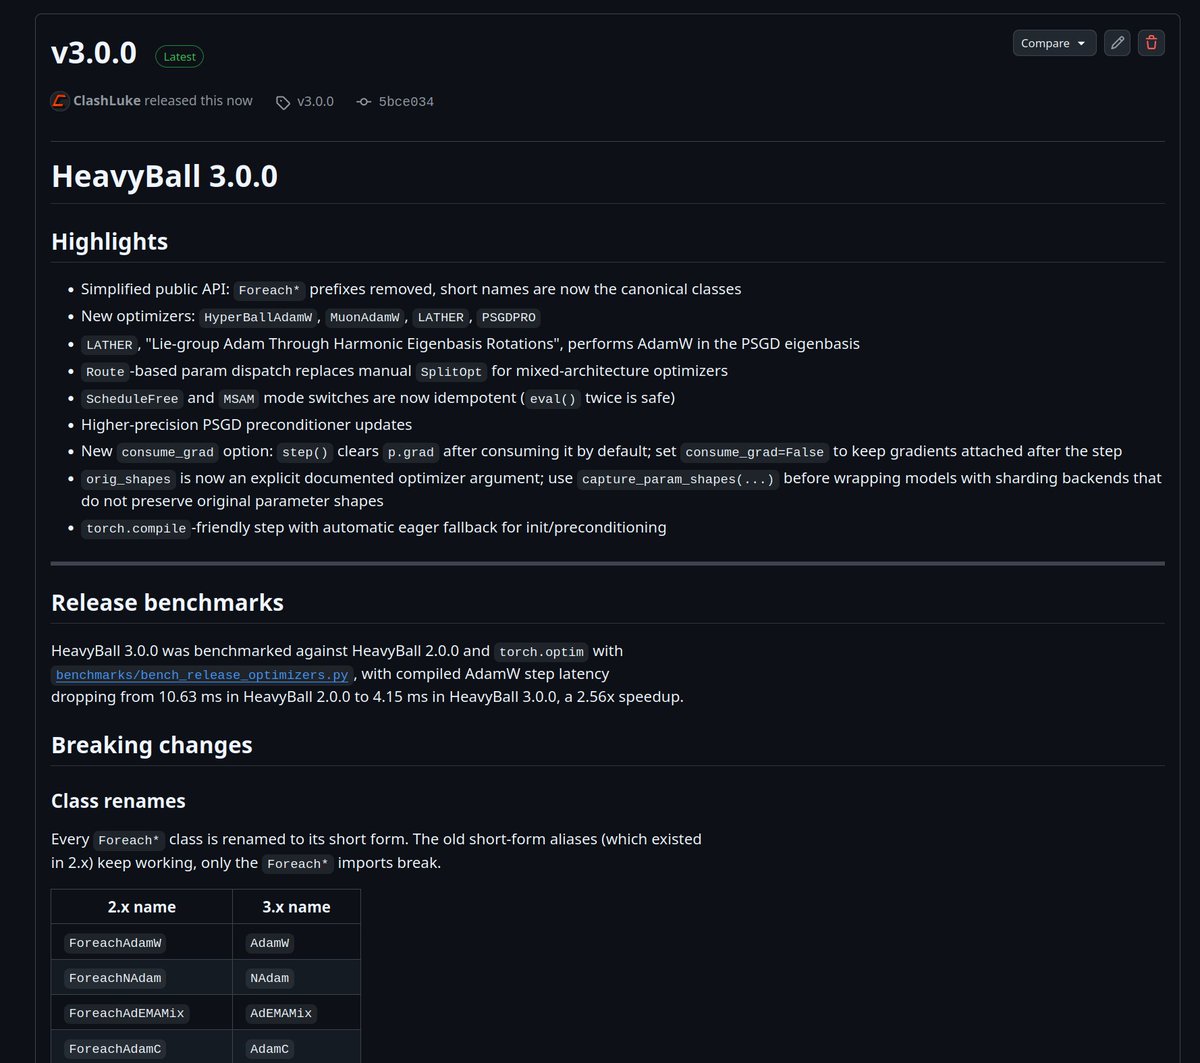
Task: Click the PSGDPRO code label
Action: pos(509,317)
